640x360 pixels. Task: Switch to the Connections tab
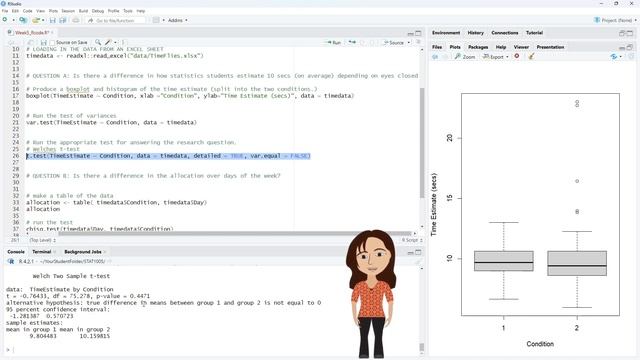click(x=505, y=33)
